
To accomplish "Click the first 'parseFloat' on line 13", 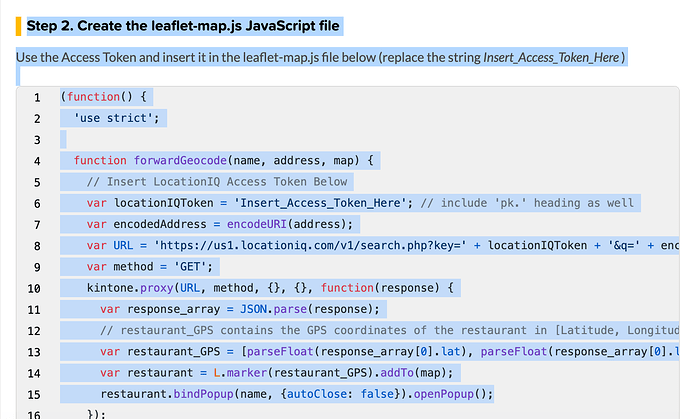I will click(280, 352).
